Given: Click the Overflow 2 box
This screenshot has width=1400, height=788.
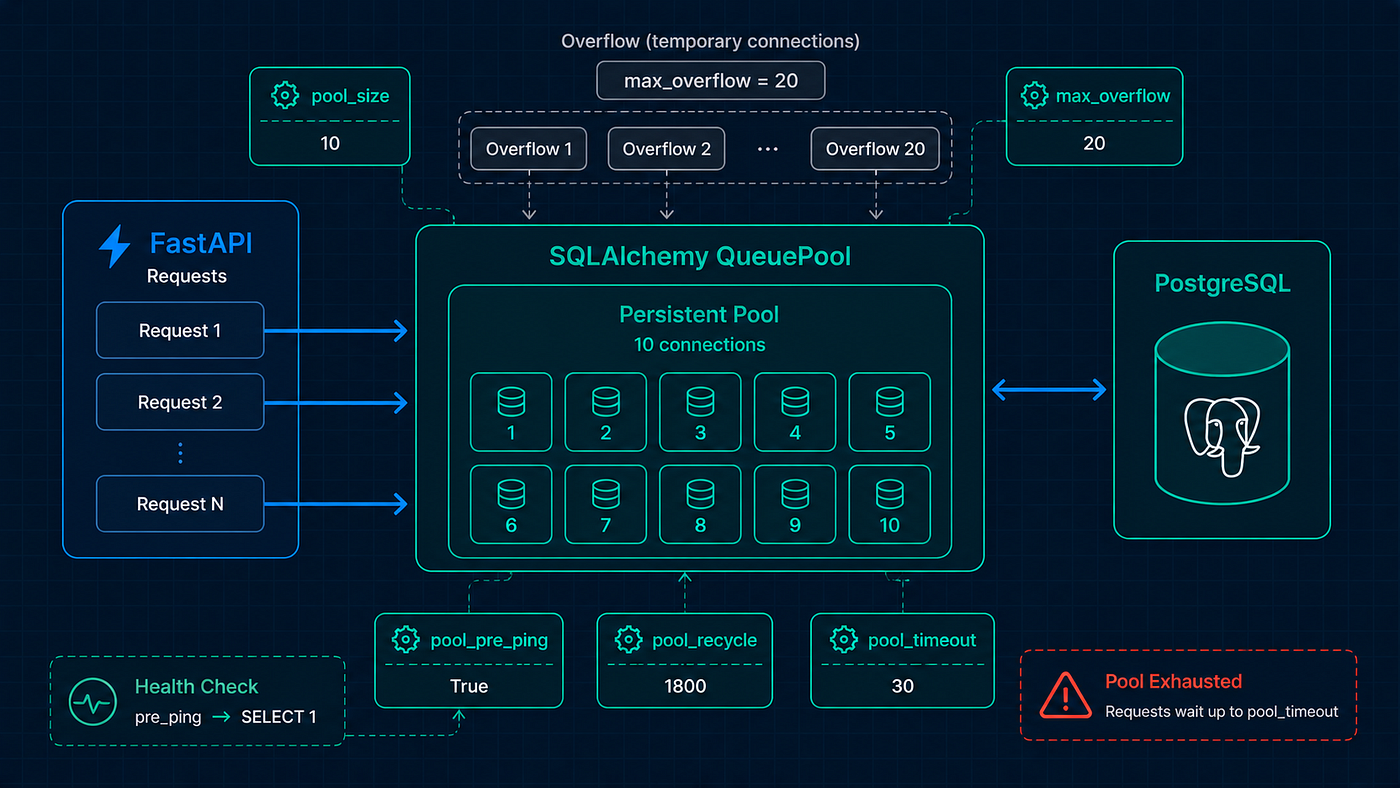Looking at the screenshot, I should point(667,149).
